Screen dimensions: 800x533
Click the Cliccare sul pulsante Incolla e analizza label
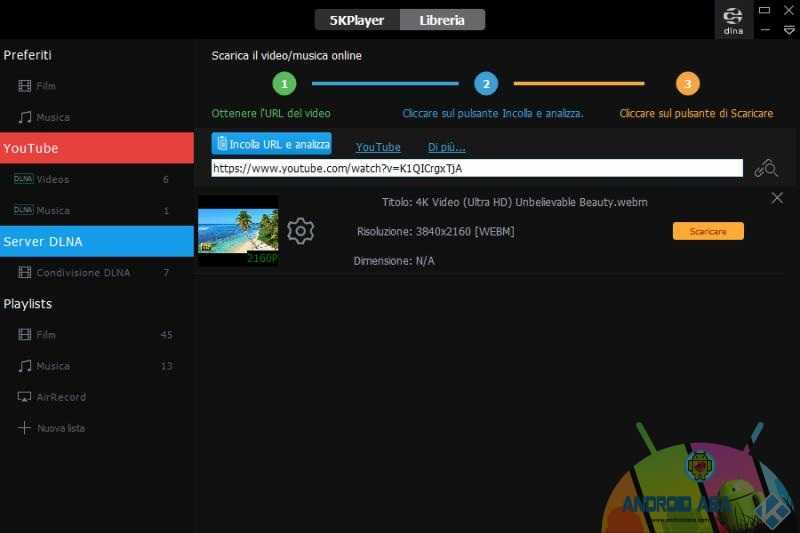click(x=493, y=113)
